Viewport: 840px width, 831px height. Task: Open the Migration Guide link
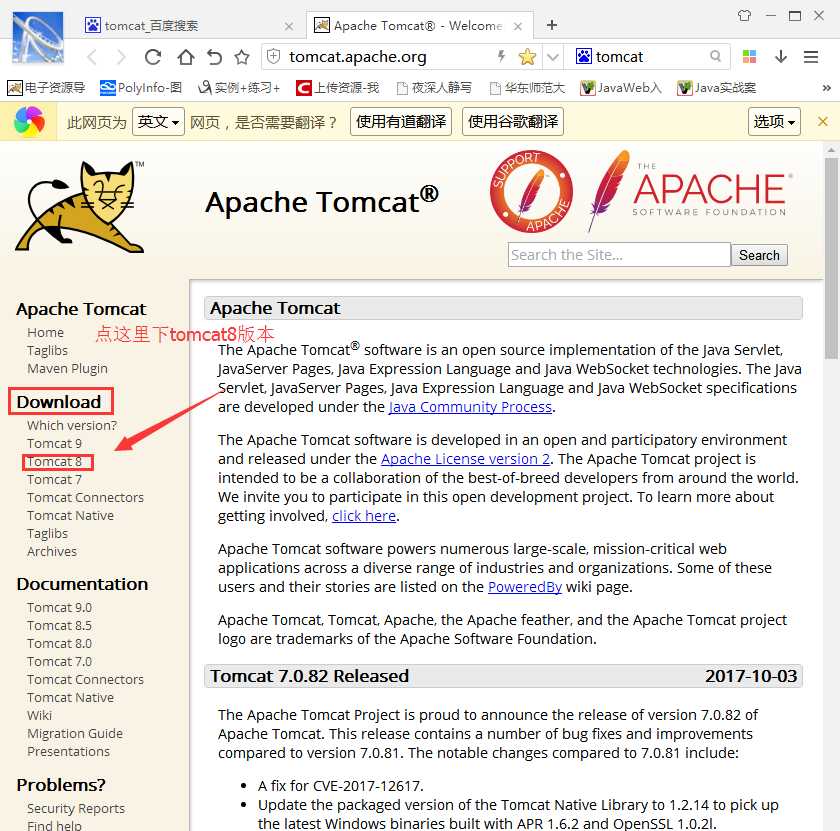[75, 733]
